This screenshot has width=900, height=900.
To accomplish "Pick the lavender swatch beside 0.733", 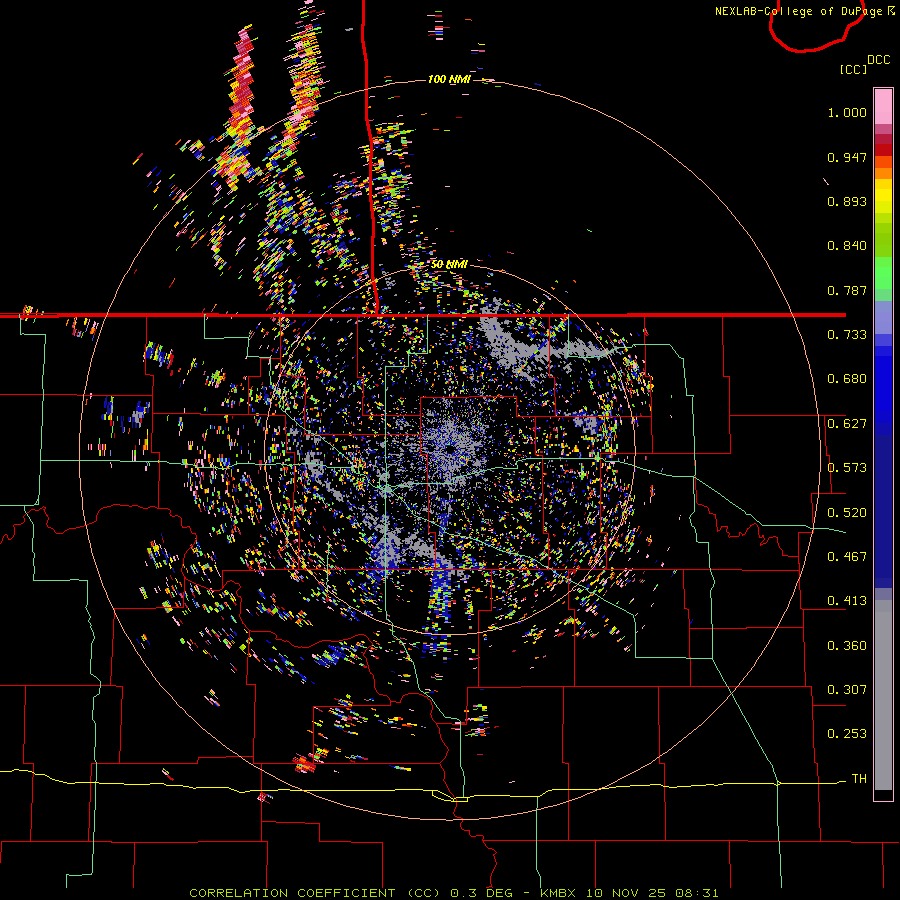I will [883, 318].
